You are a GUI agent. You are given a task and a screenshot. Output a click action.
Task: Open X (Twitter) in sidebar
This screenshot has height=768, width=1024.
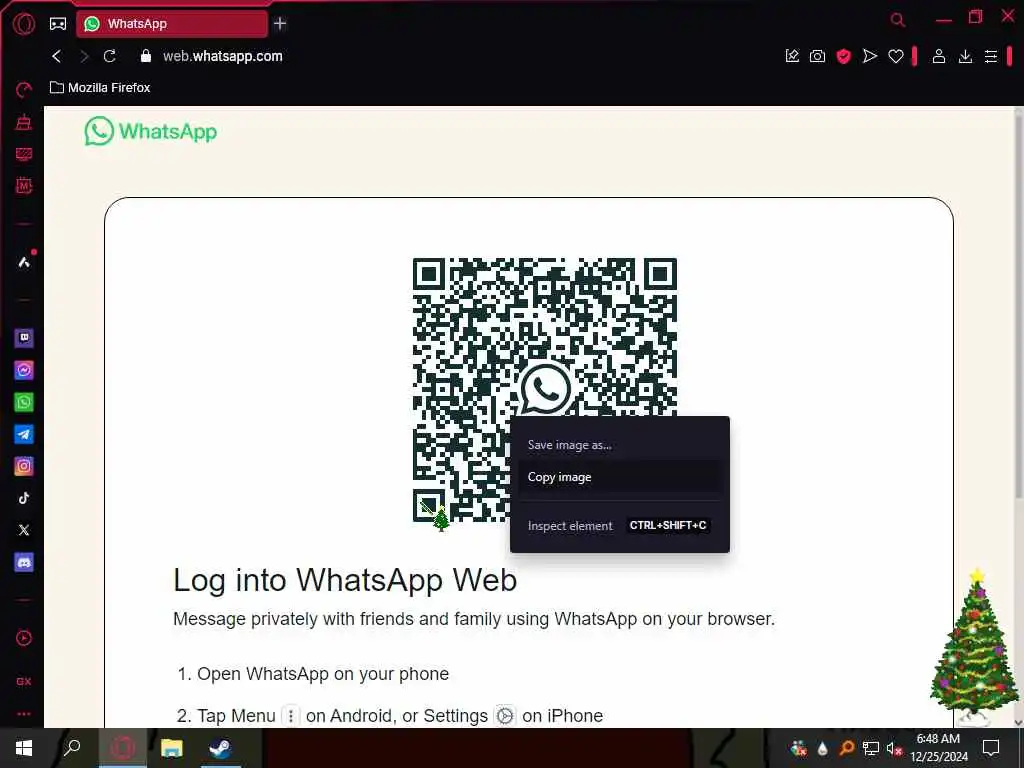24,530
